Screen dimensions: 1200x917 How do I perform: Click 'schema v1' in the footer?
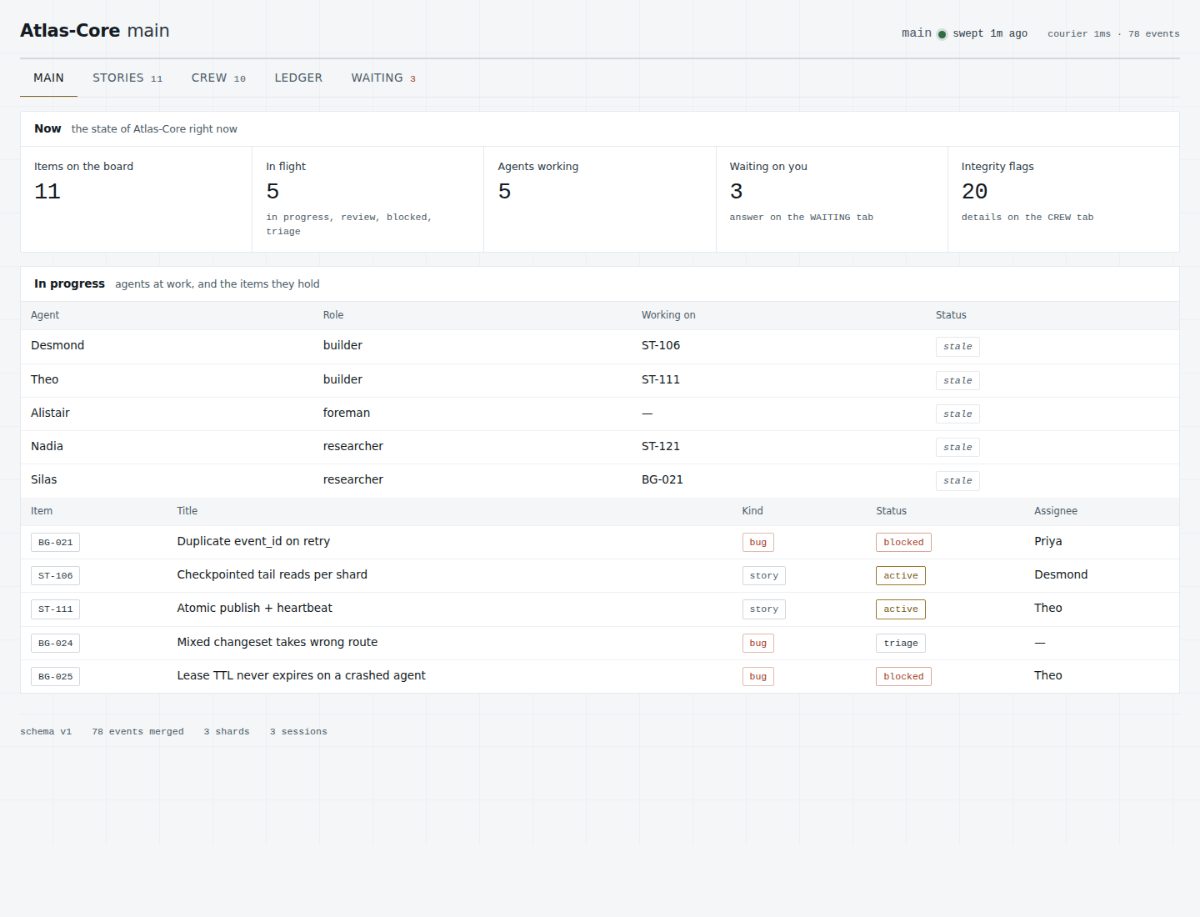[x=46, y=731]
